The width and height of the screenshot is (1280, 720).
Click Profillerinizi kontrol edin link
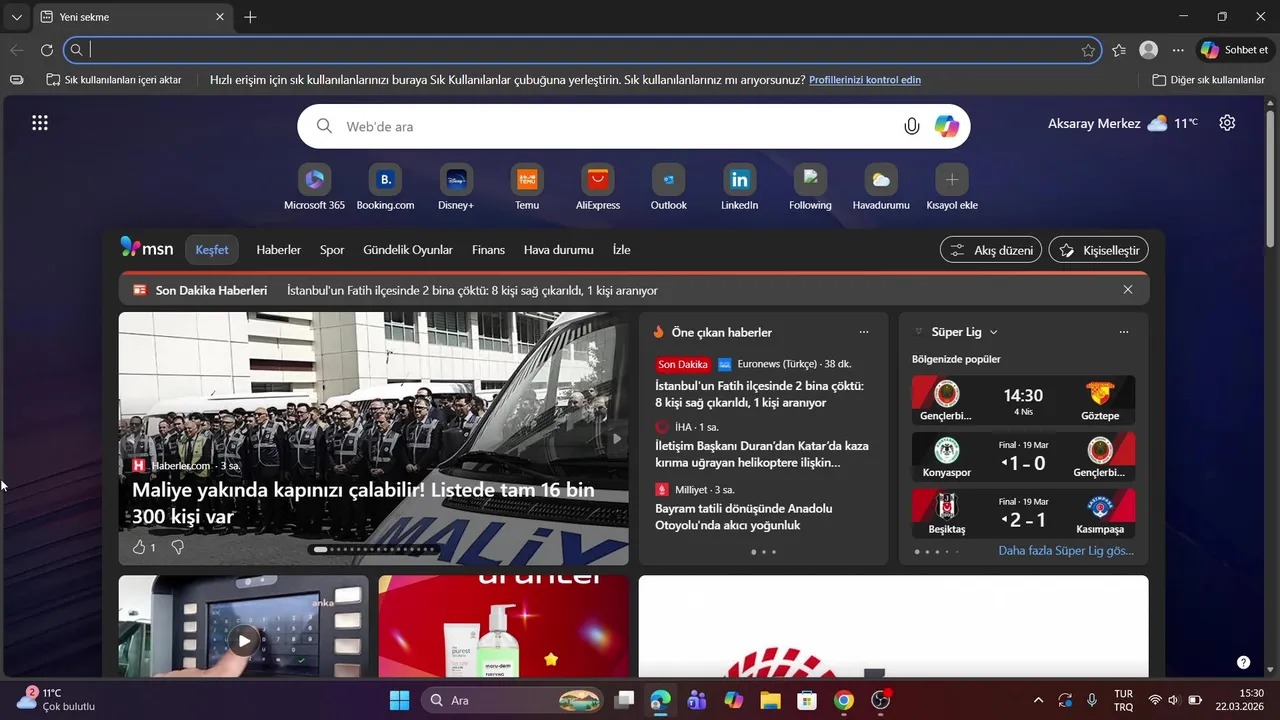coord(865,80)
